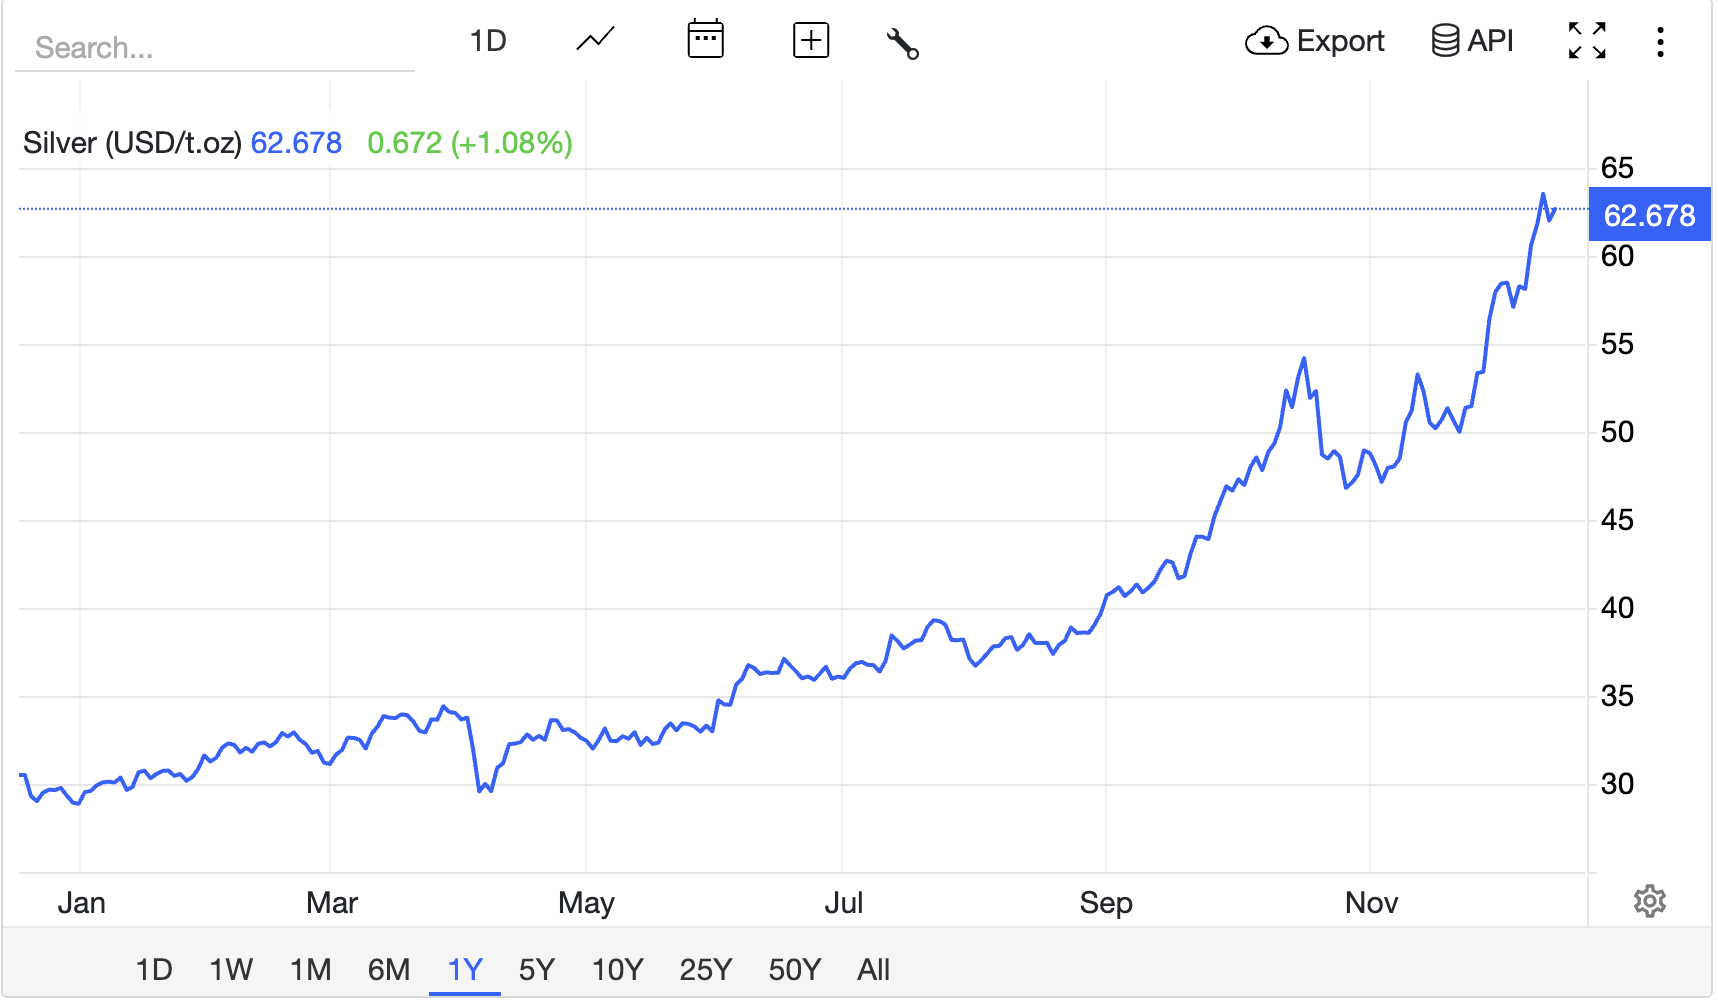Click the compare symbol (+) icon
Screen dimensions: 1718x1000
tap(811, 40)
